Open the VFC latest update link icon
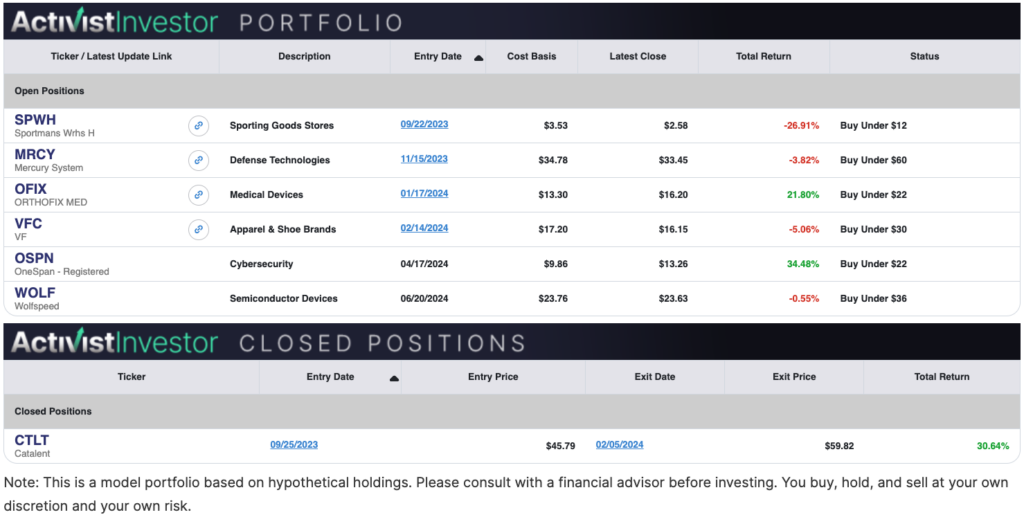This screenshot has height=517, width=1024. pyautogui.click(x=199, y=229)
